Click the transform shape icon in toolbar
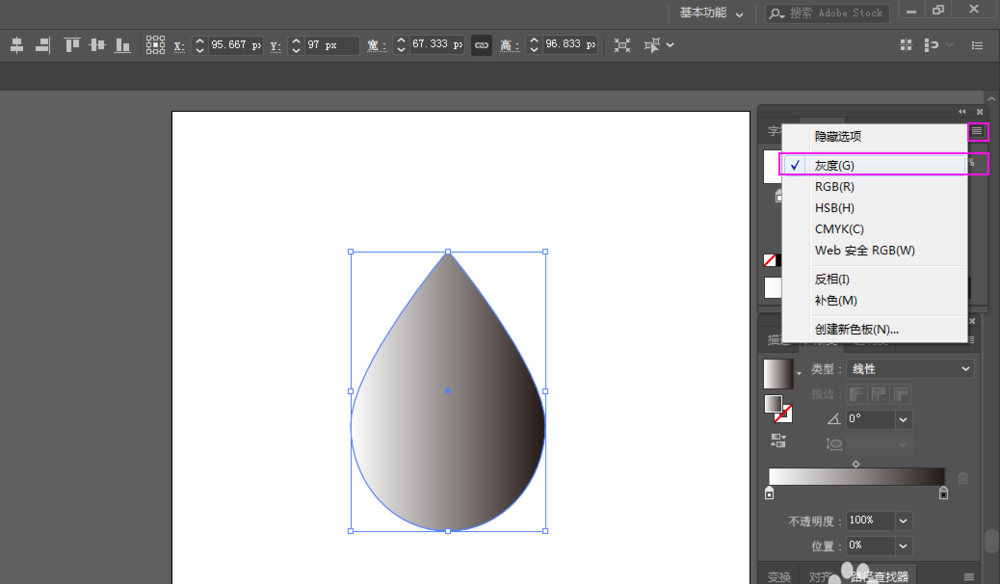 point(622,45)
